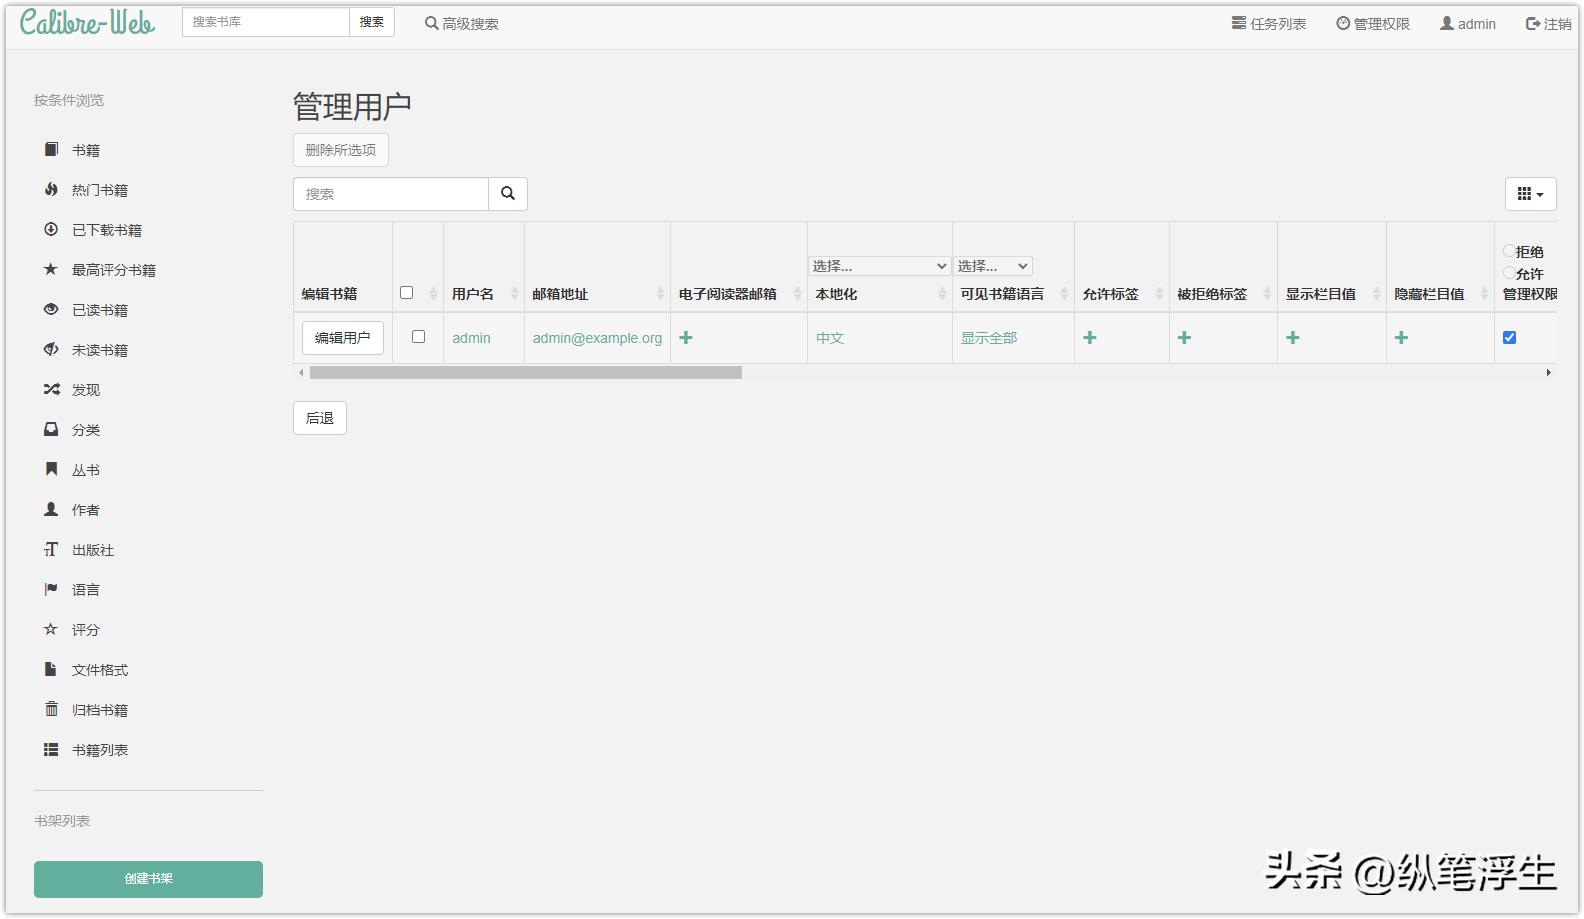Open admin profile in top navigation

[1468, 24]
